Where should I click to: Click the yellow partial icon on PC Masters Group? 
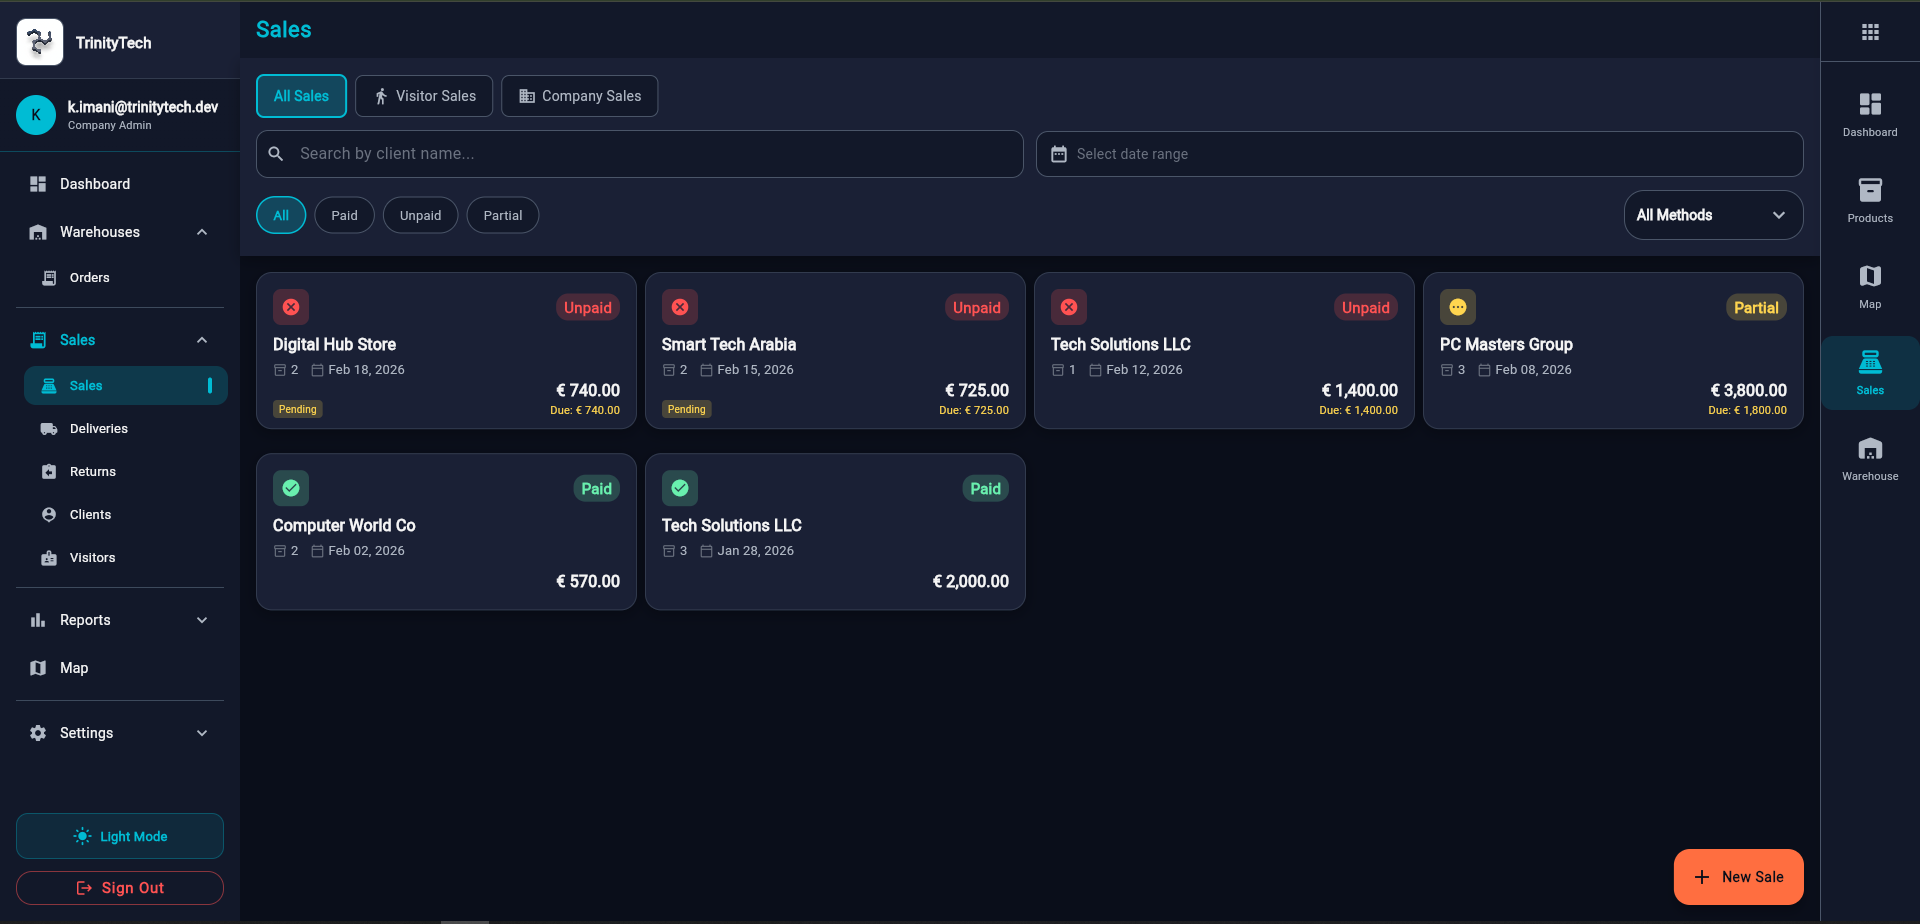[1458, 307]
